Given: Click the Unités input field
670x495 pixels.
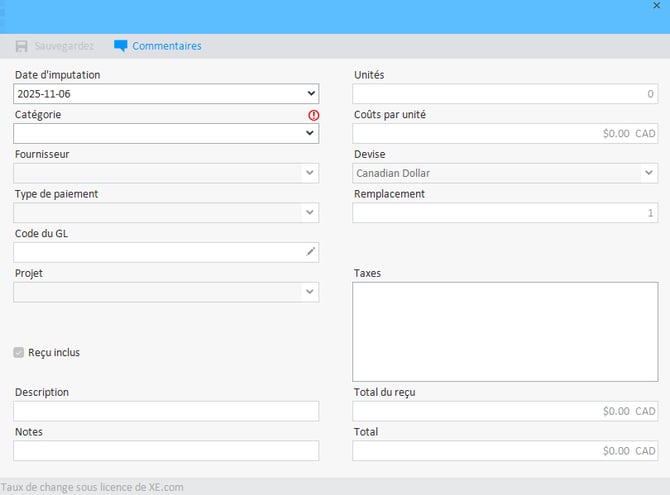Looking at the screenshot, I should pos(505,94).
